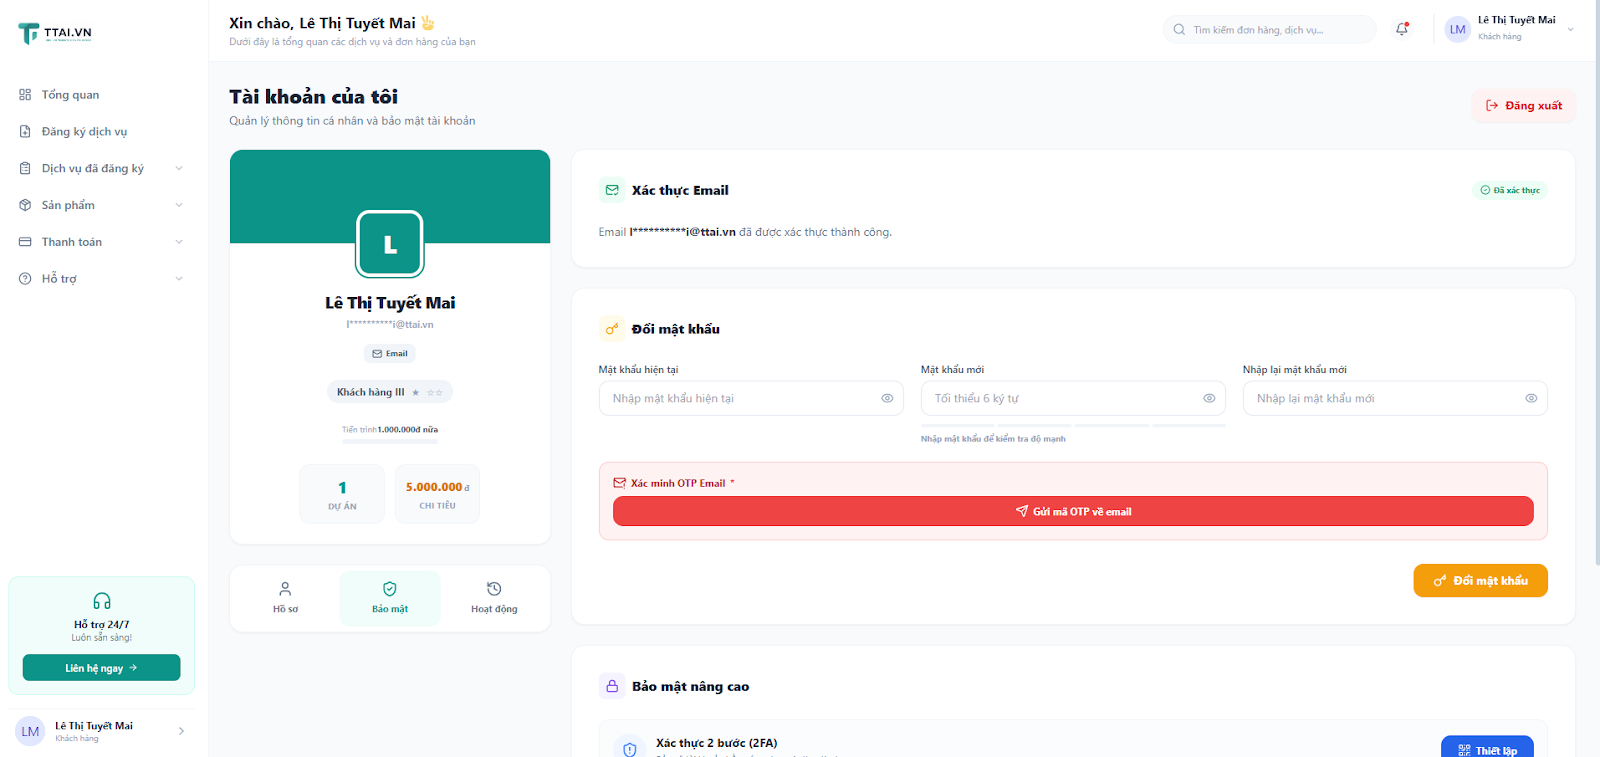Click the TTAI.VN logo
The image size is (1600, 757).
tap(56, 33)
